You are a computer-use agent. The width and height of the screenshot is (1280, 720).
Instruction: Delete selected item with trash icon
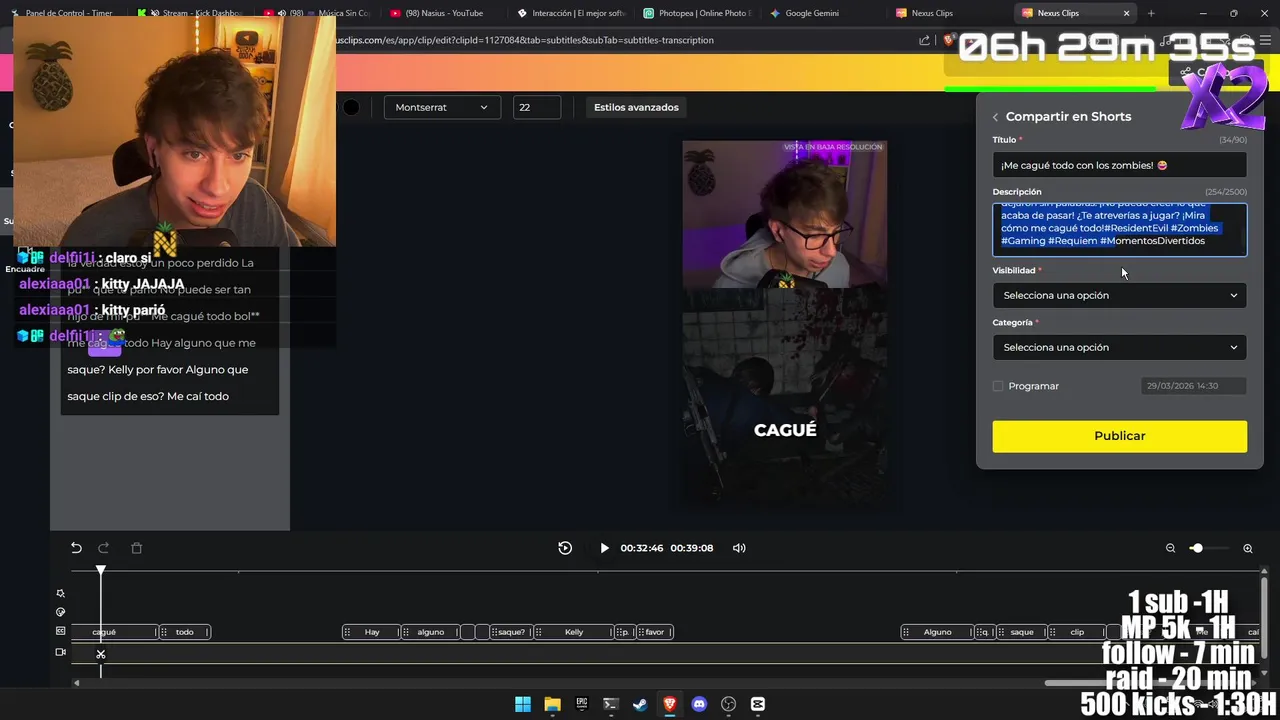[x=137, y=548]
